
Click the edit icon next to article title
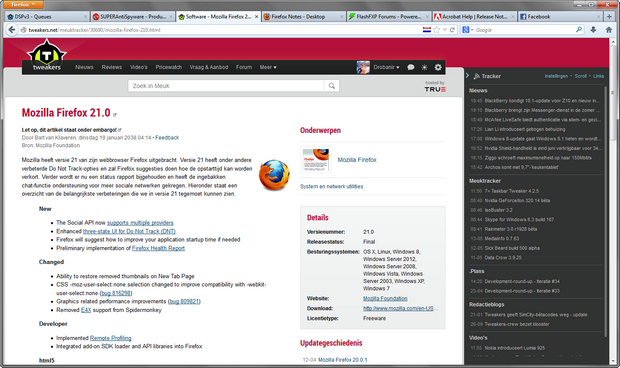115,115
